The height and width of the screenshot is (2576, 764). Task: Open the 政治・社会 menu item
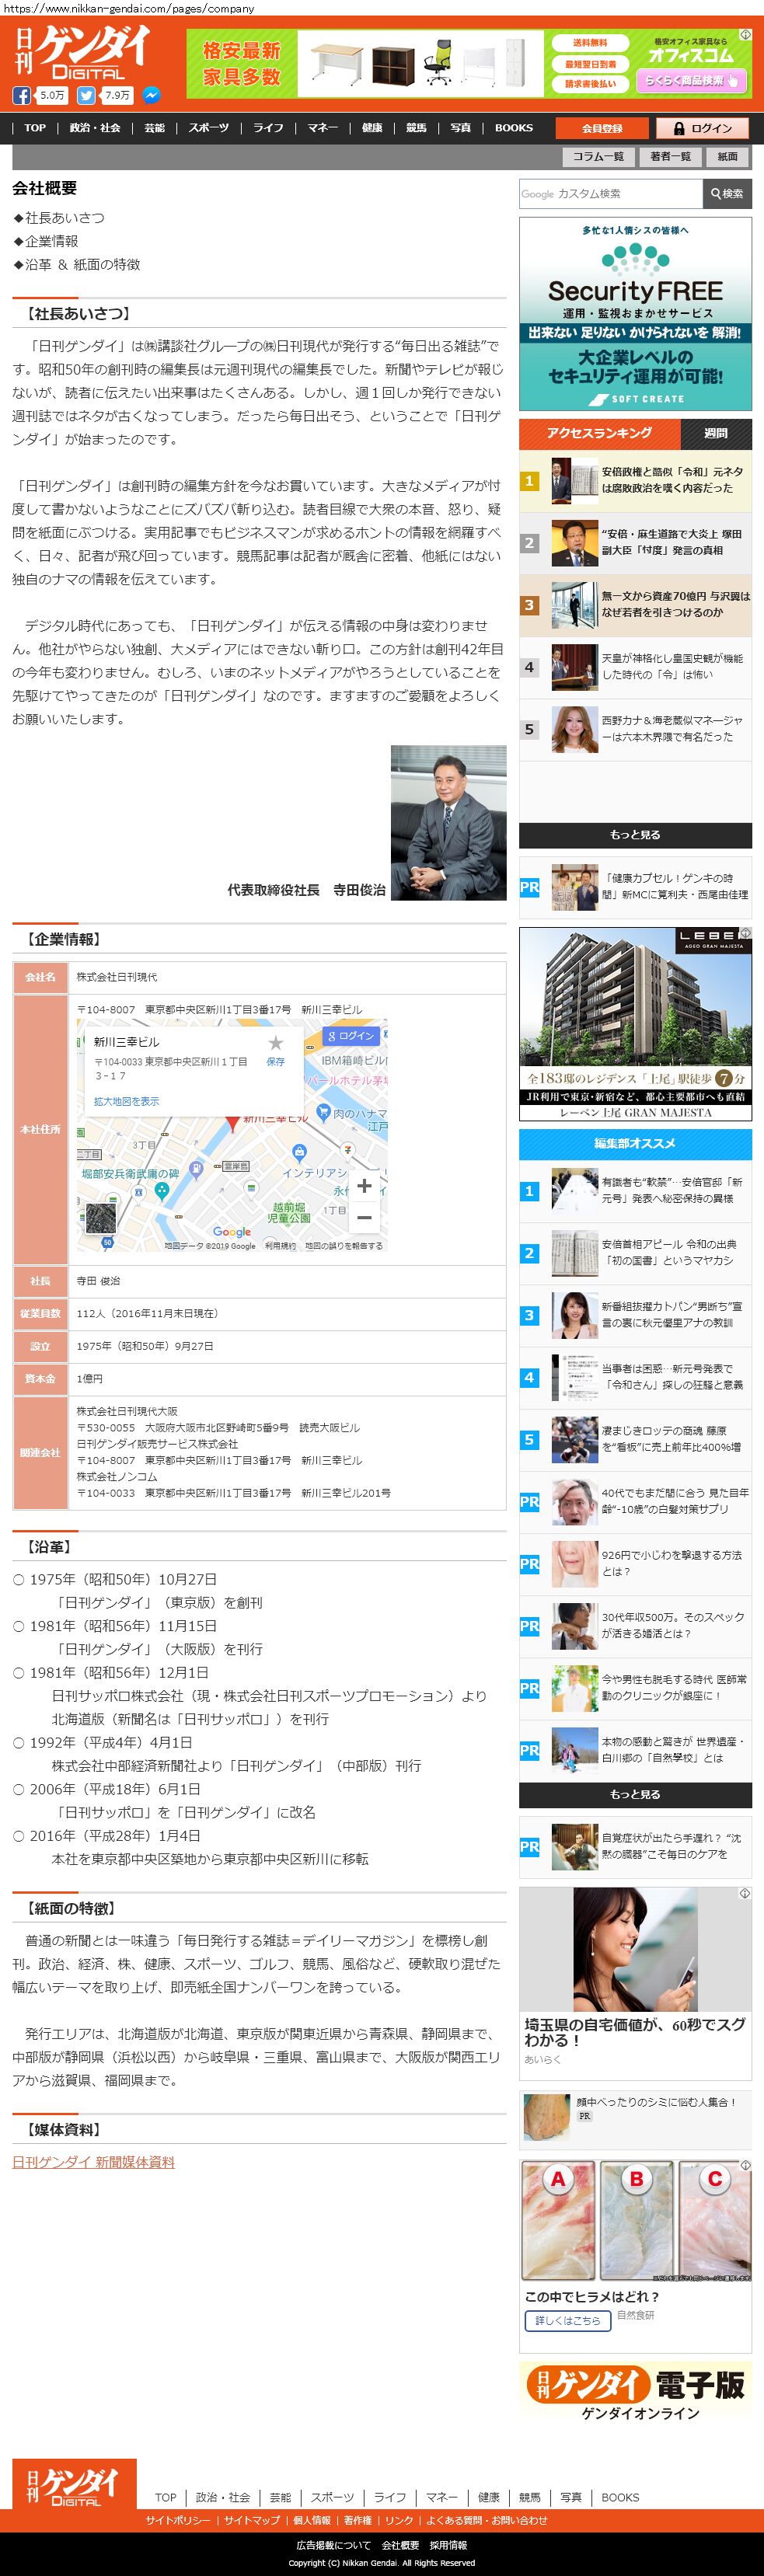tap(95, 128)
